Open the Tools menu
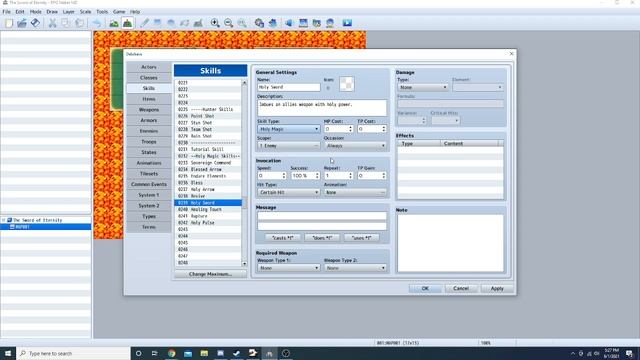This screenshot has height=360, width=640. point(102,12)
